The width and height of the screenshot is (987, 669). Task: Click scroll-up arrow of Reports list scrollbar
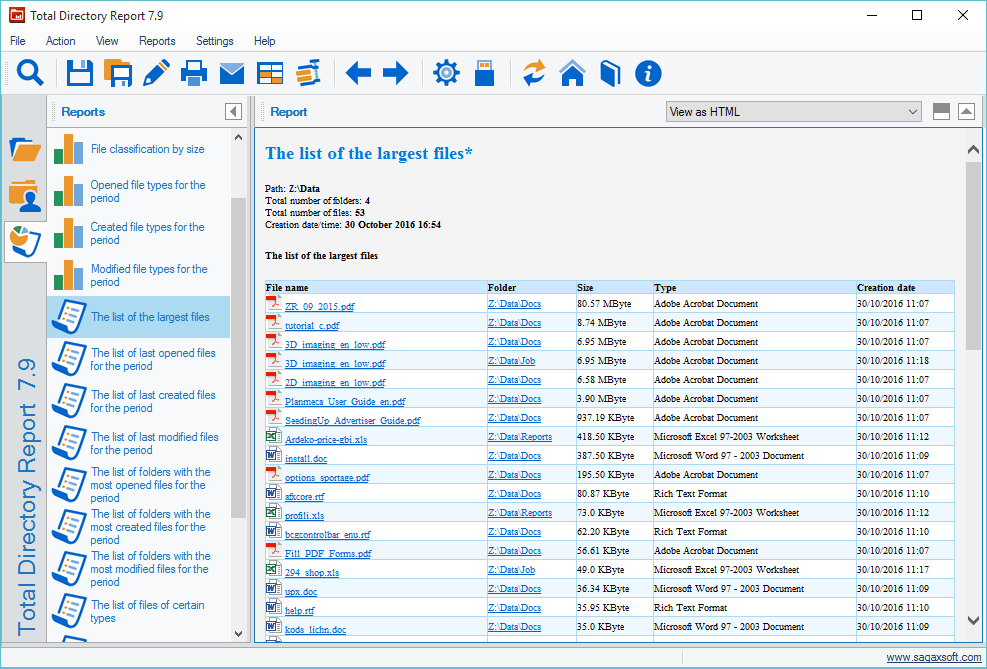point(239,137)
